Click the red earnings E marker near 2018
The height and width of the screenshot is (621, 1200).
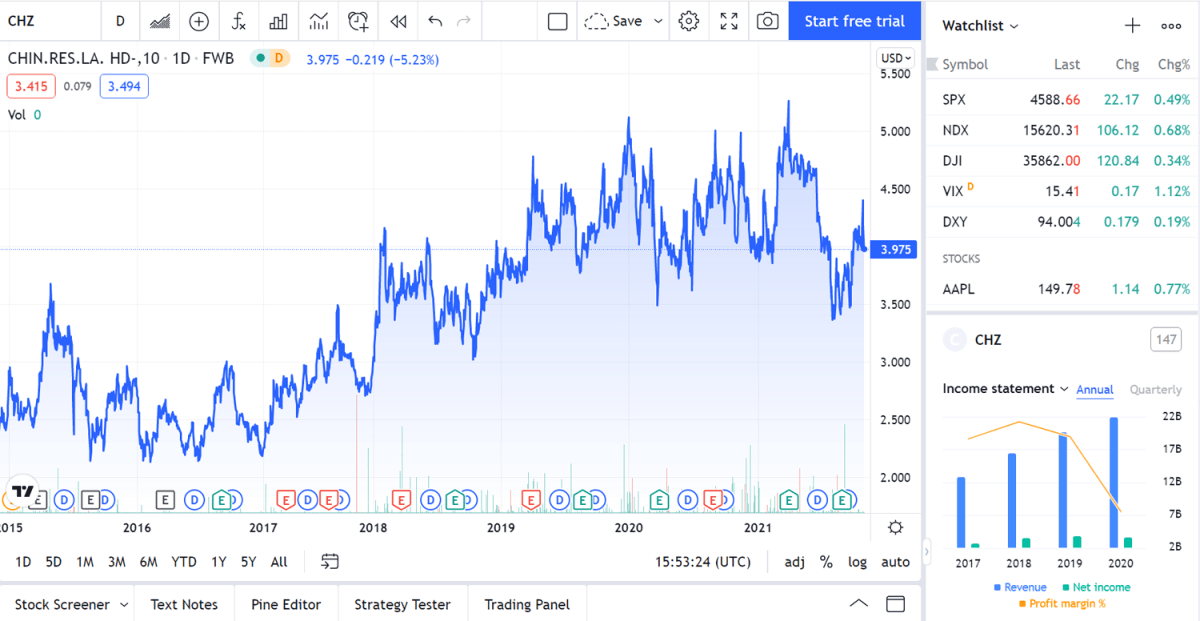(402, 498)
